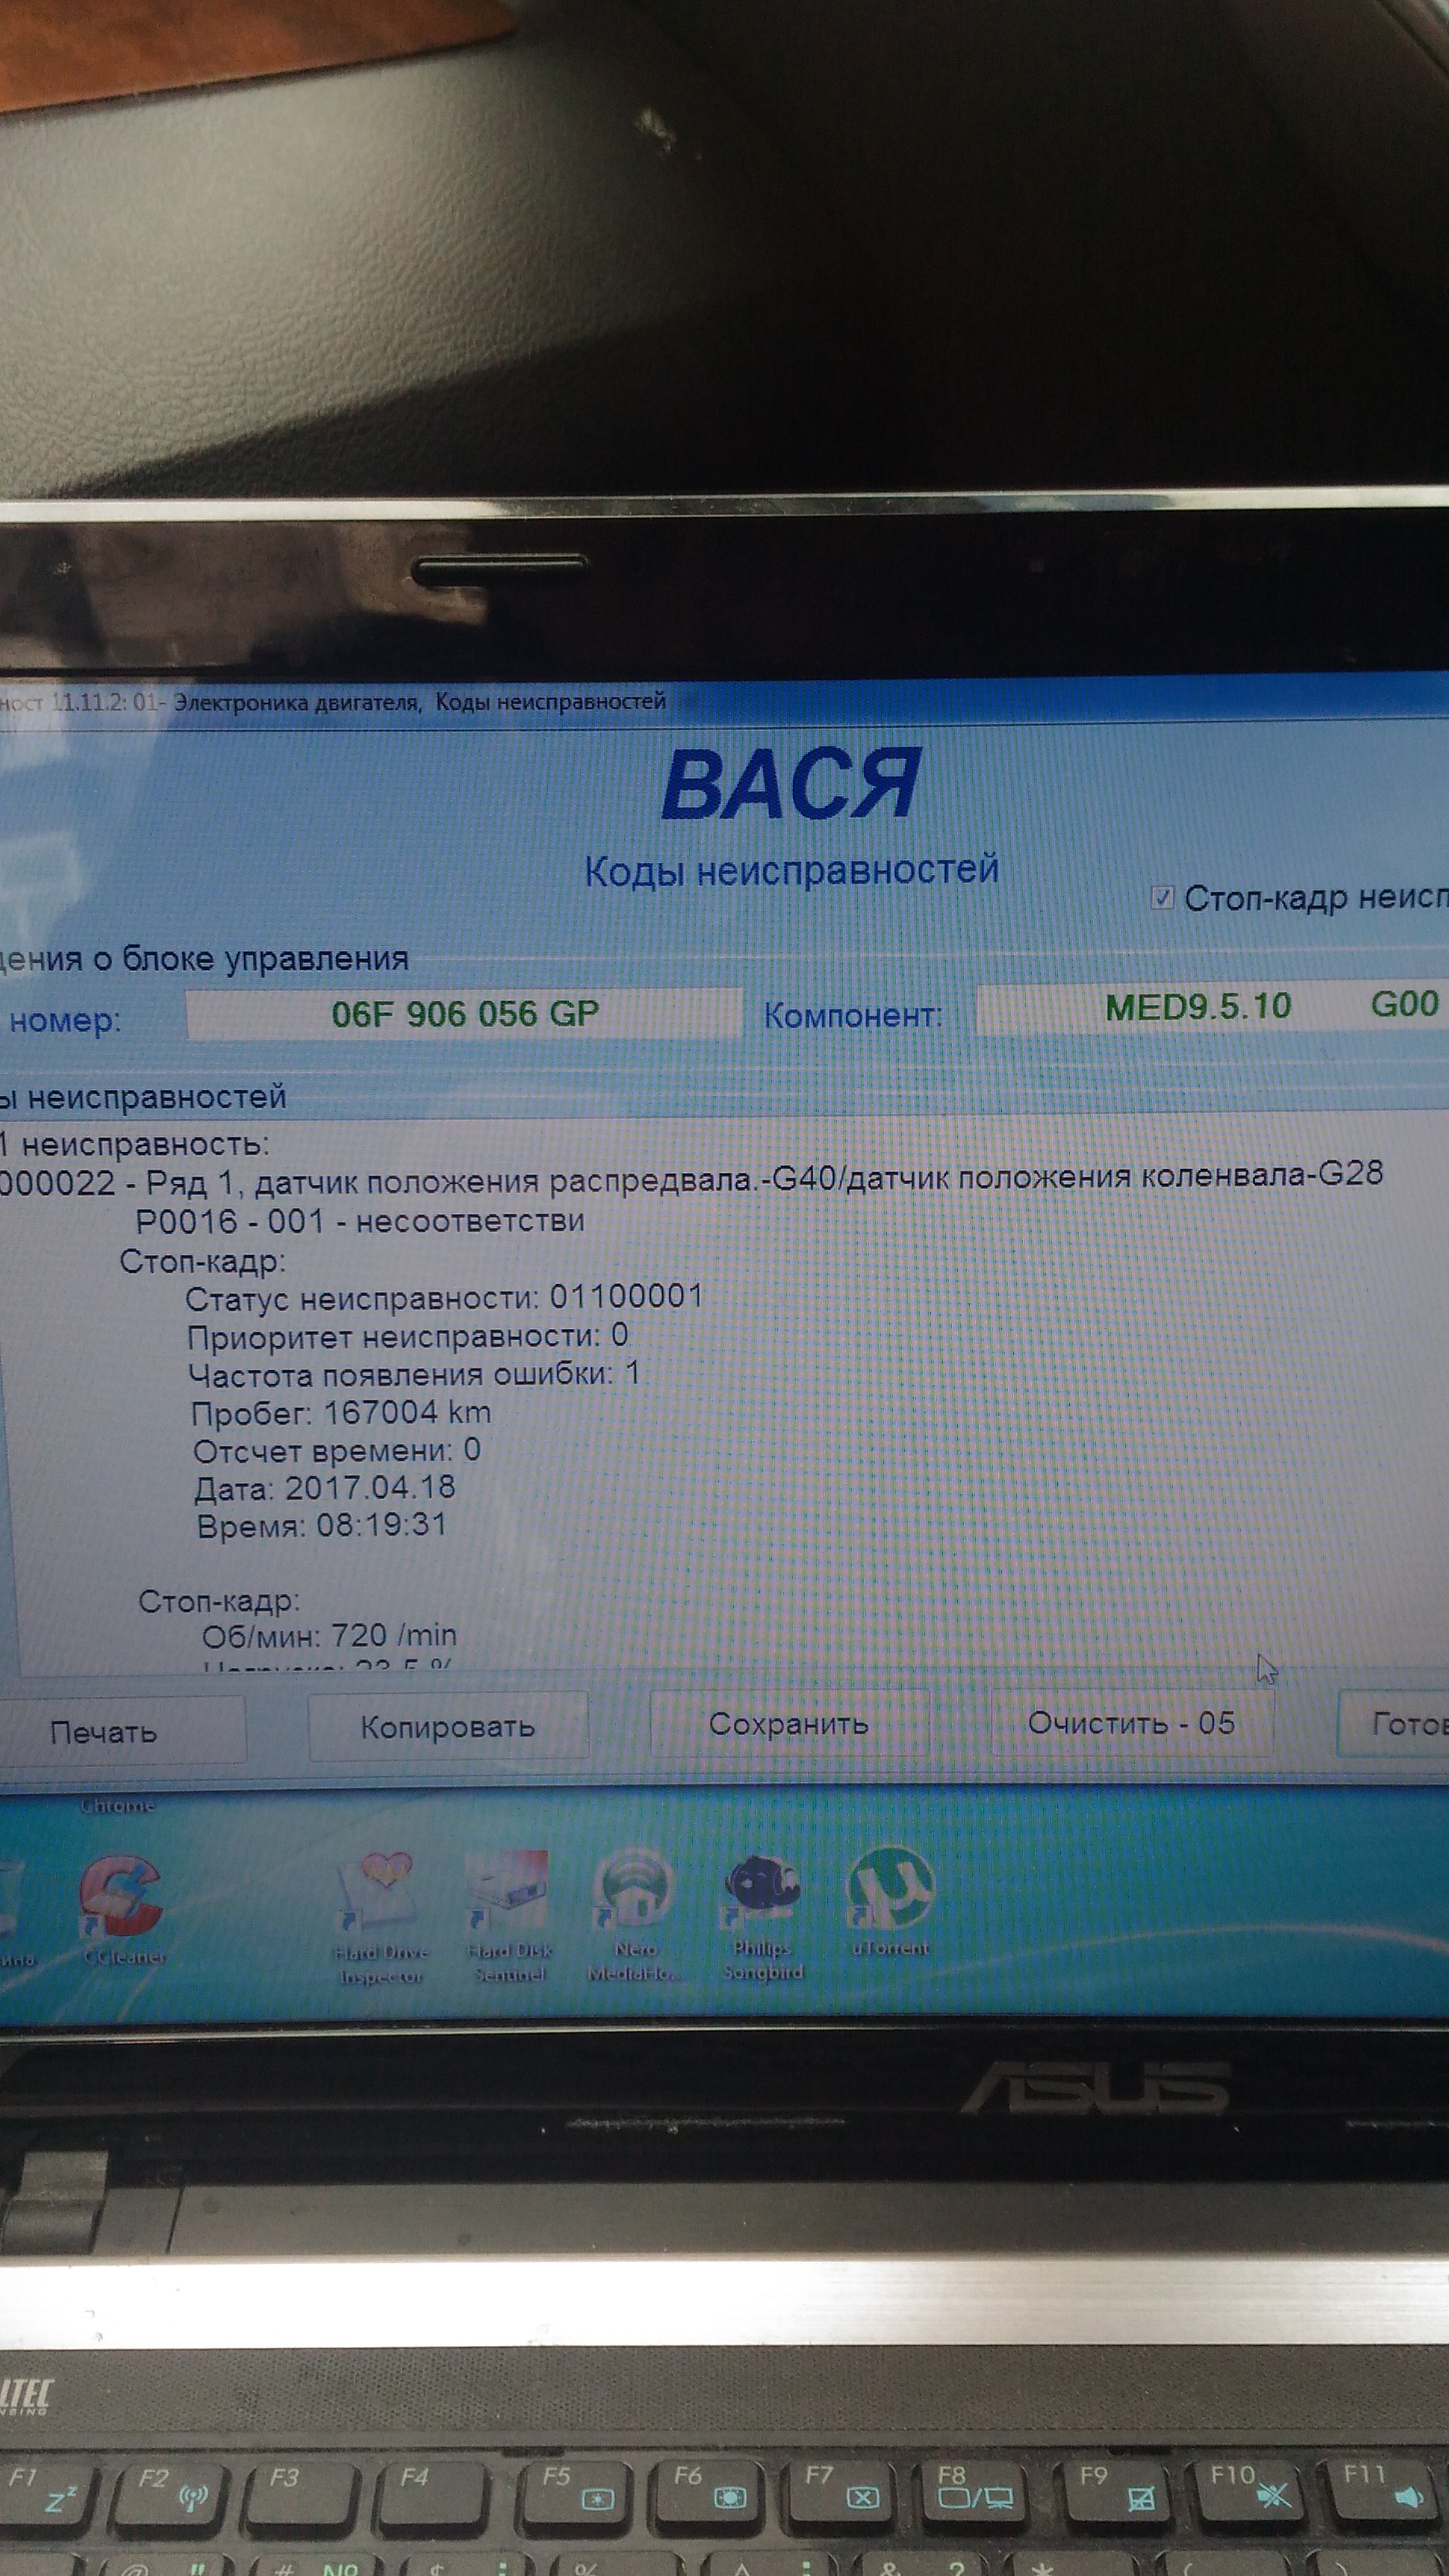Viewport: 1449px width, 2576px height.
Task: Select the P0016 - 001 fault line
Action: point(360,1221)
